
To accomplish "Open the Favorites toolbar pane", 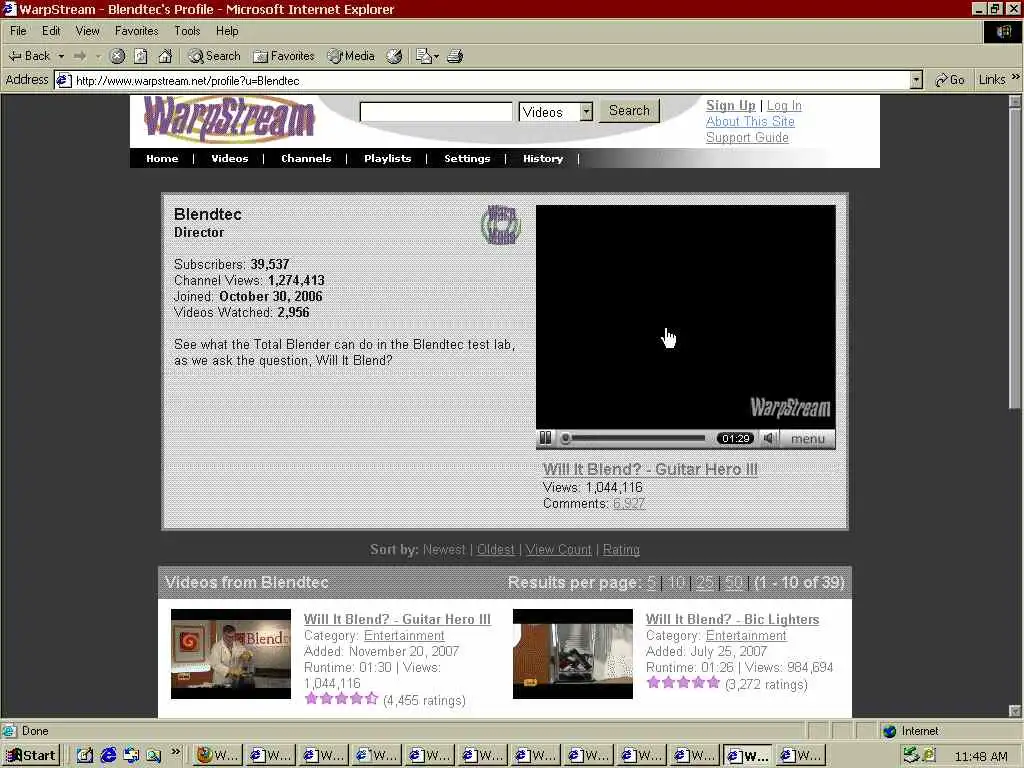I will pos(283,56).
